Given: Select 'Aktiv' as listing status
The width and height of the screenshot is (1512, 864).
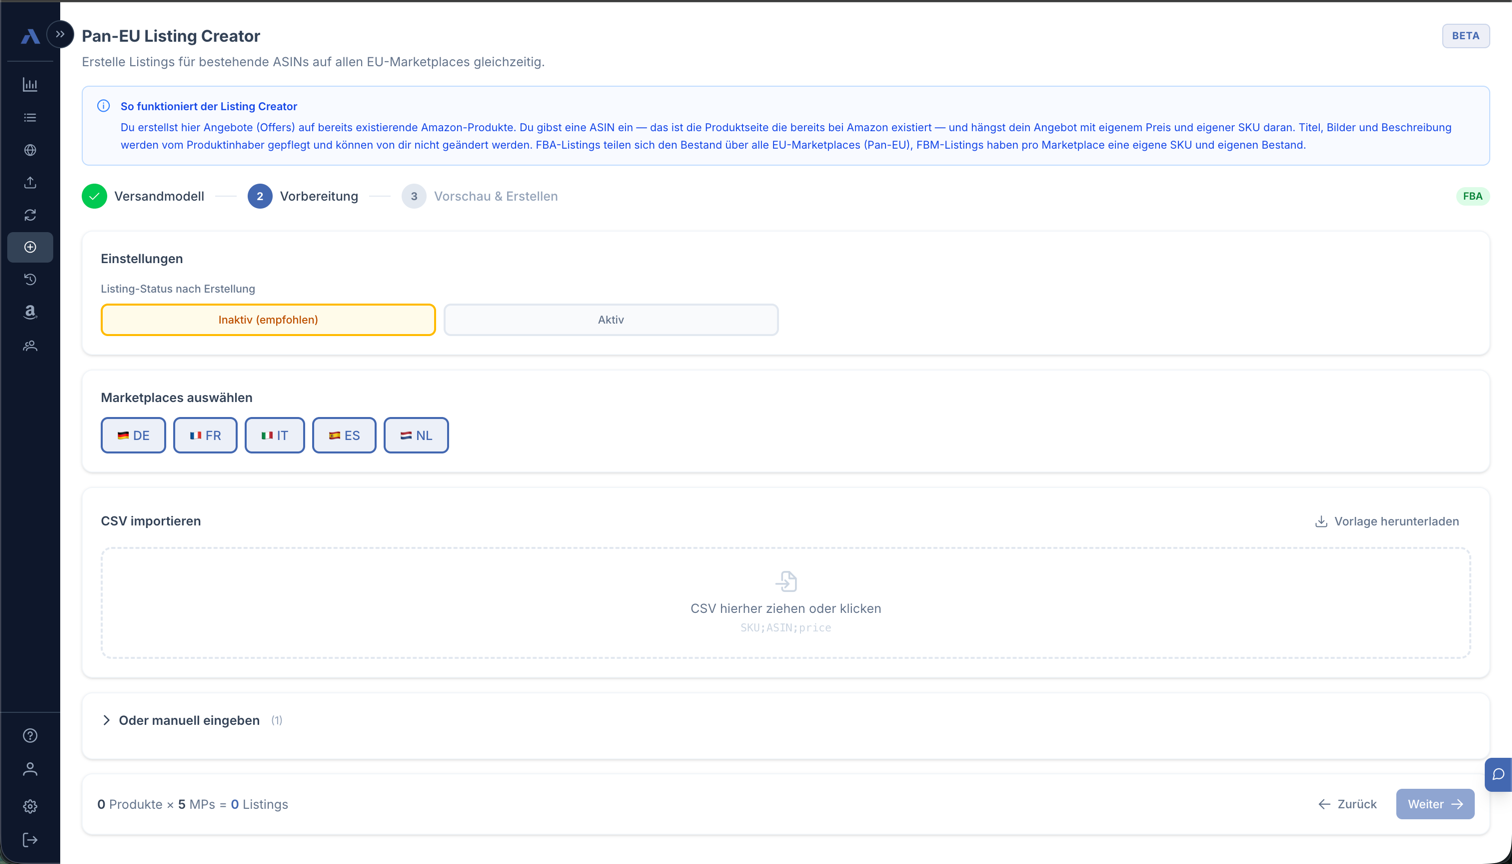Looking at the screenshot, I should (611, 319).
